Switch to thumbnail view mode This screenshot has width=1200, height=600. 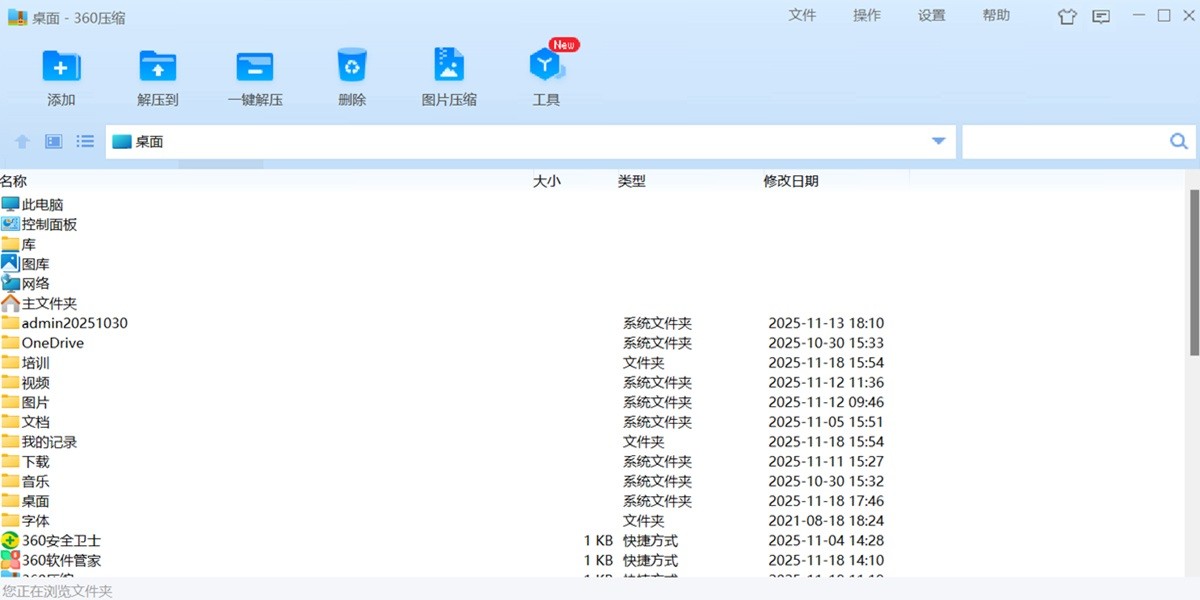(x=52, y=141)
